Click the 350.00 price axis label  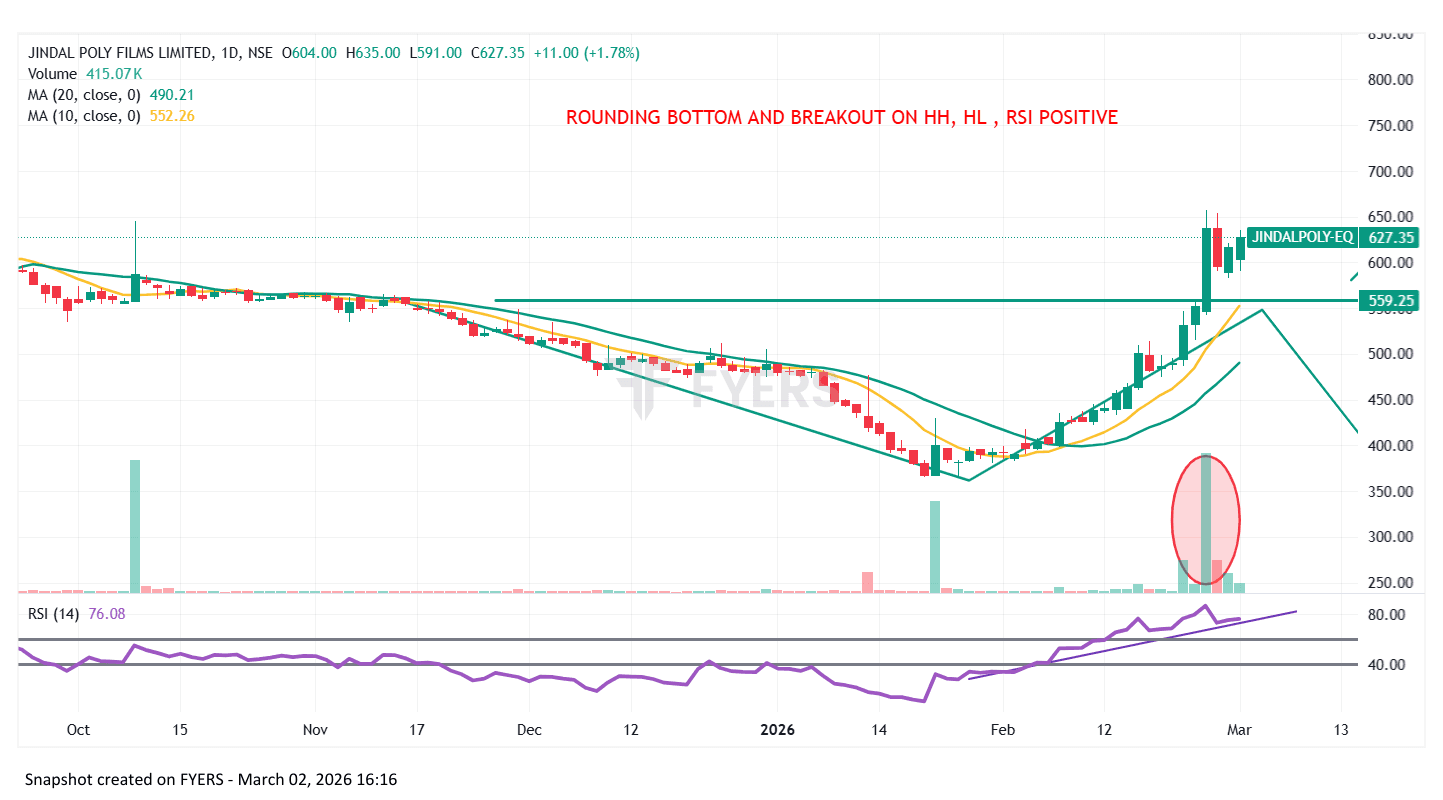pos(1390,492)
